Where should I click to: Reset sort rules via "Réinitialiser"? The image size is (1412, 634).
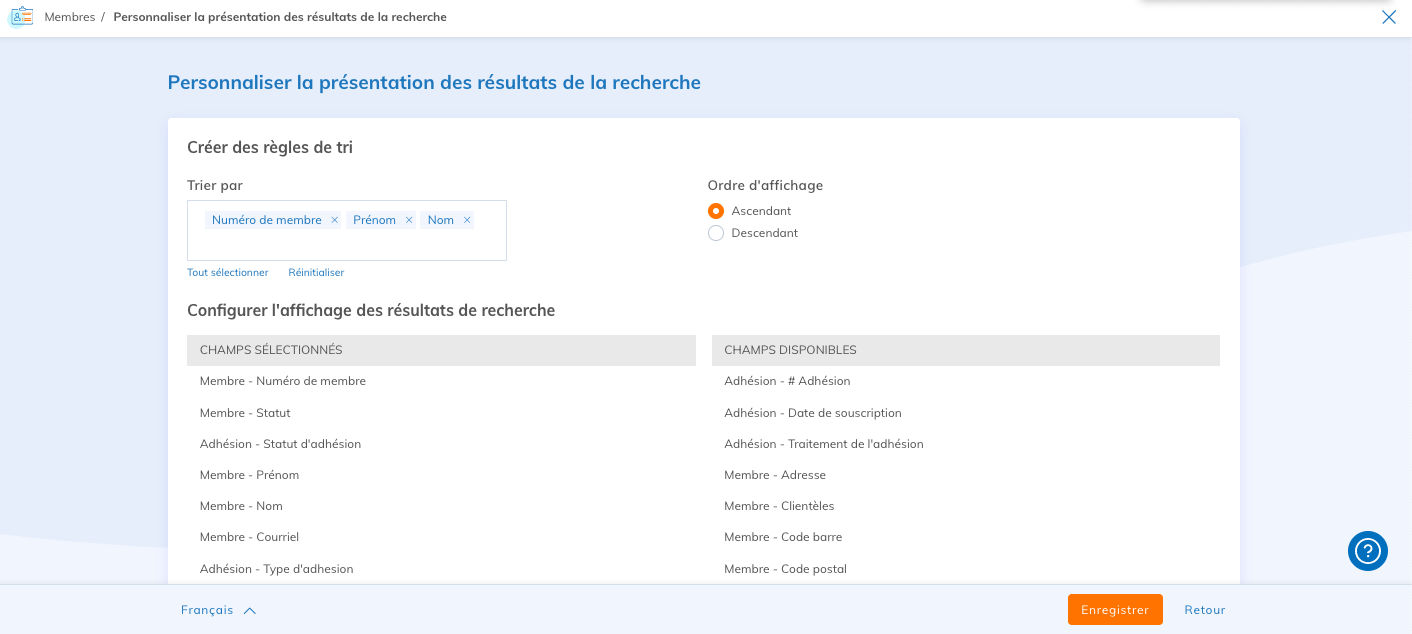(316, 272)
